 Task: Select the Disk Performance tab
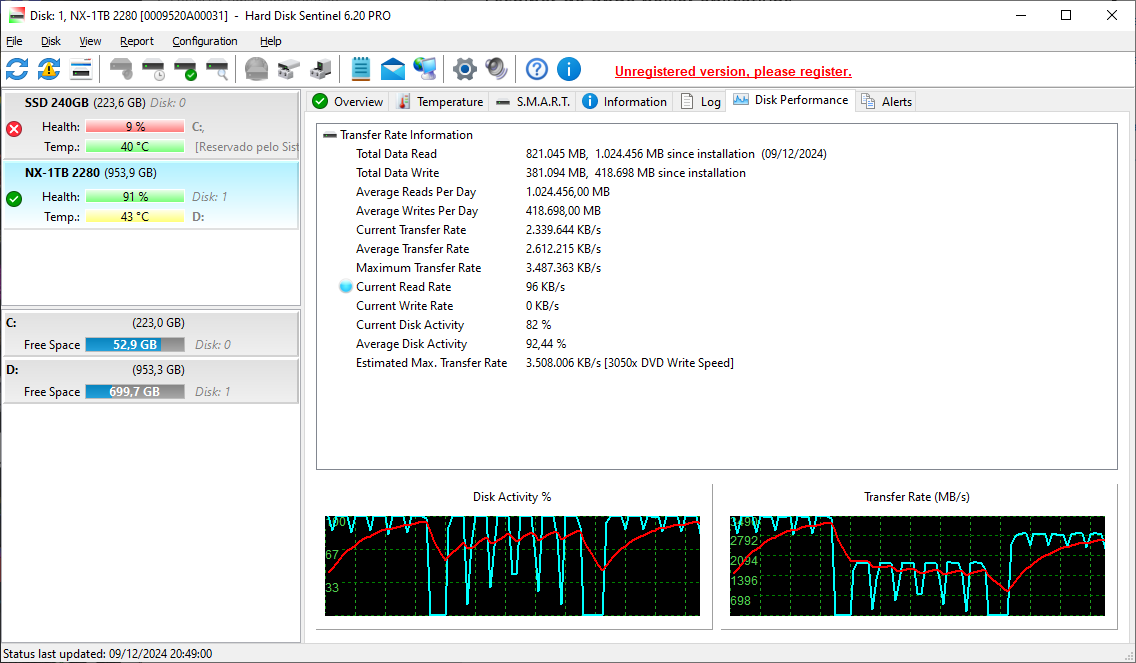pos(790,100)
